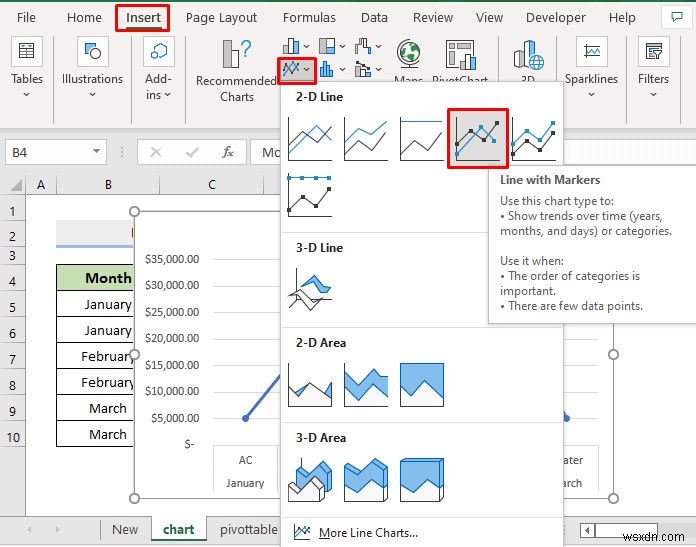Image resolution: width=696 pixels, height=547 pixels.
Task: Click the View tab
Action: 489,17
